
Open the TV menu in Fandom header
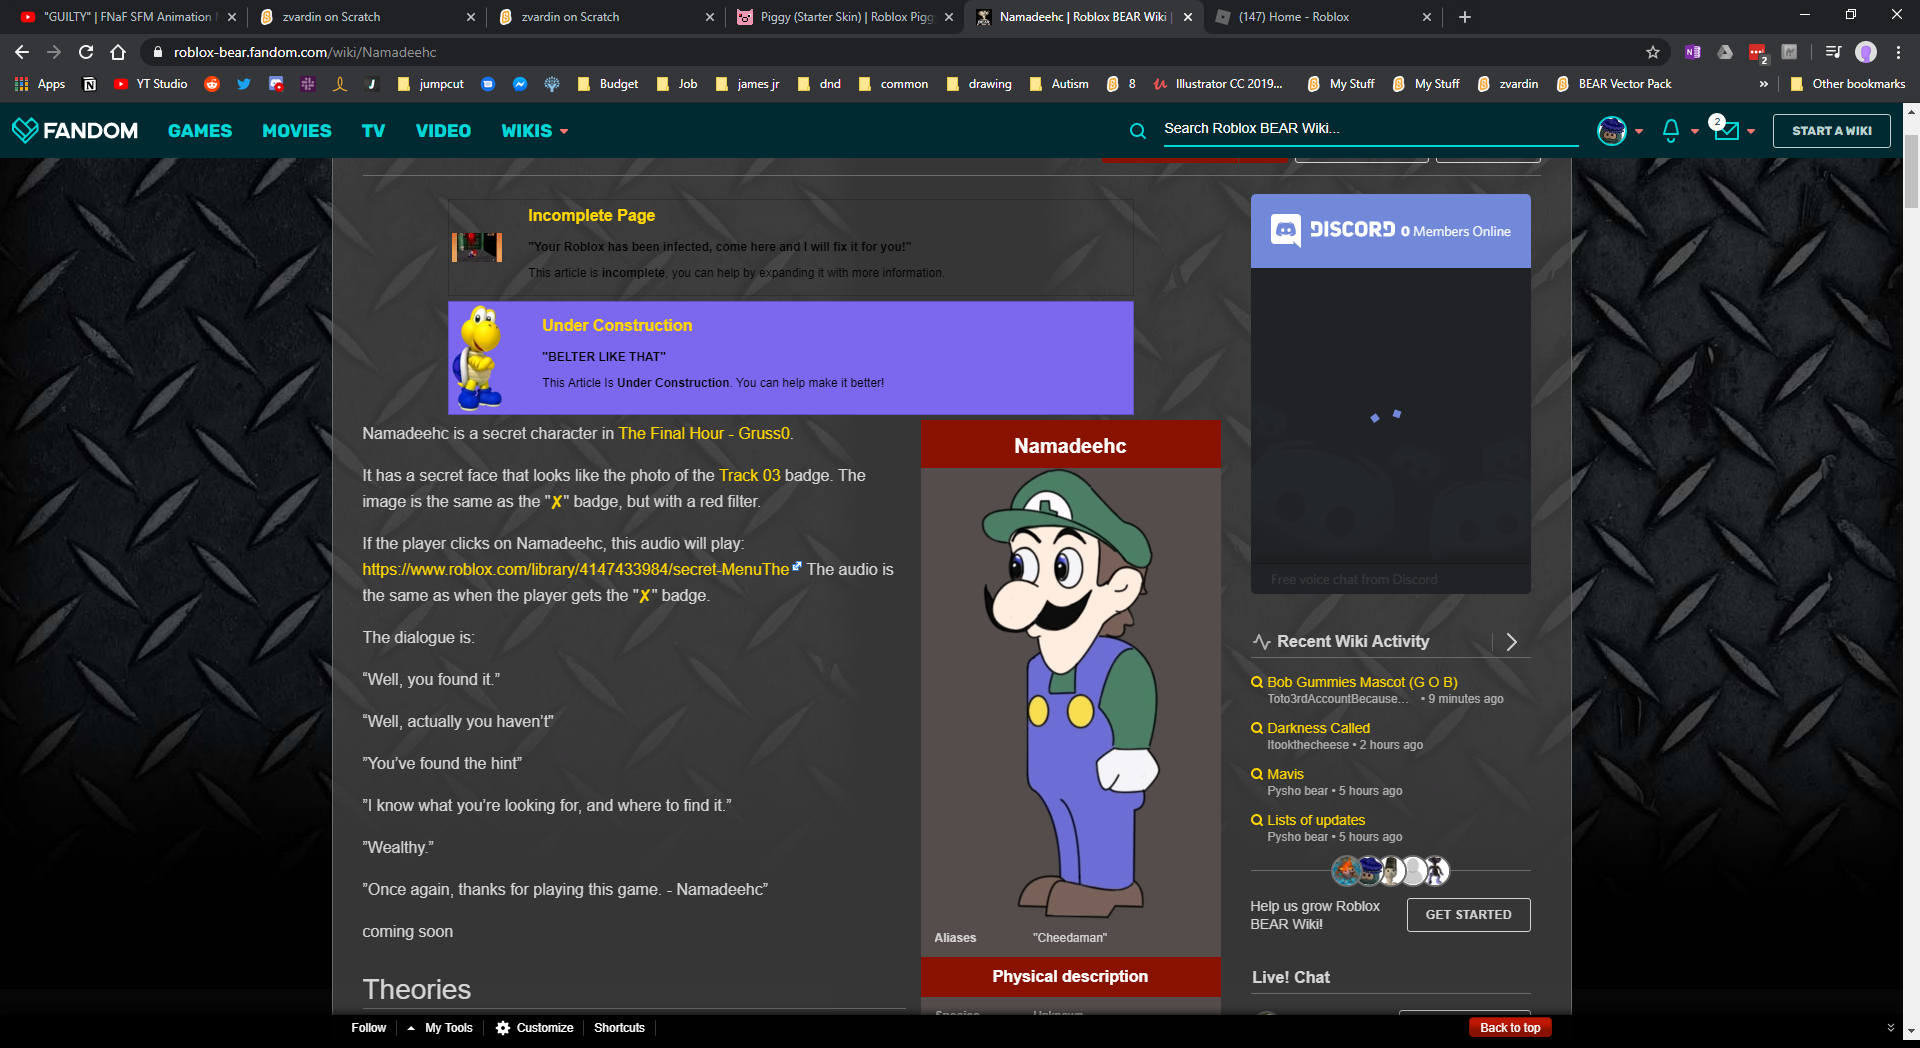[x=373, y=131]
